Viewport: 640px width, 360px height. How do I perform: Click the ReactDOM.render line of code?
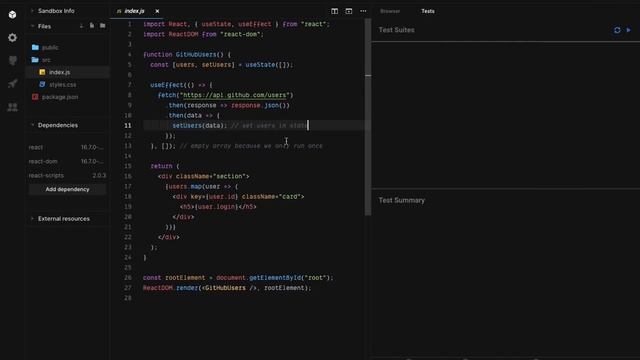[x=227, y=288]
